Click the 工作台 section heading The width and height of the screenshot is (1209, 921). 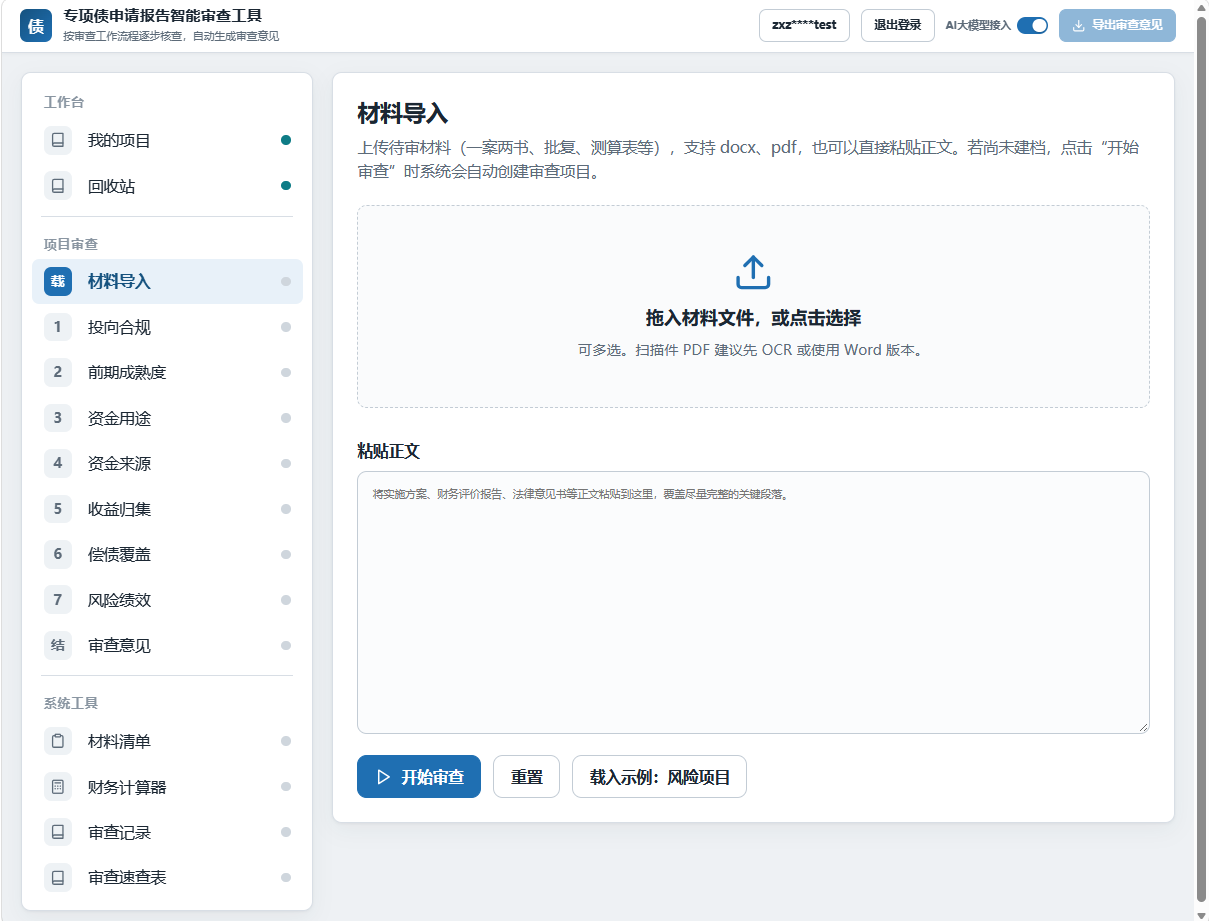64,102
